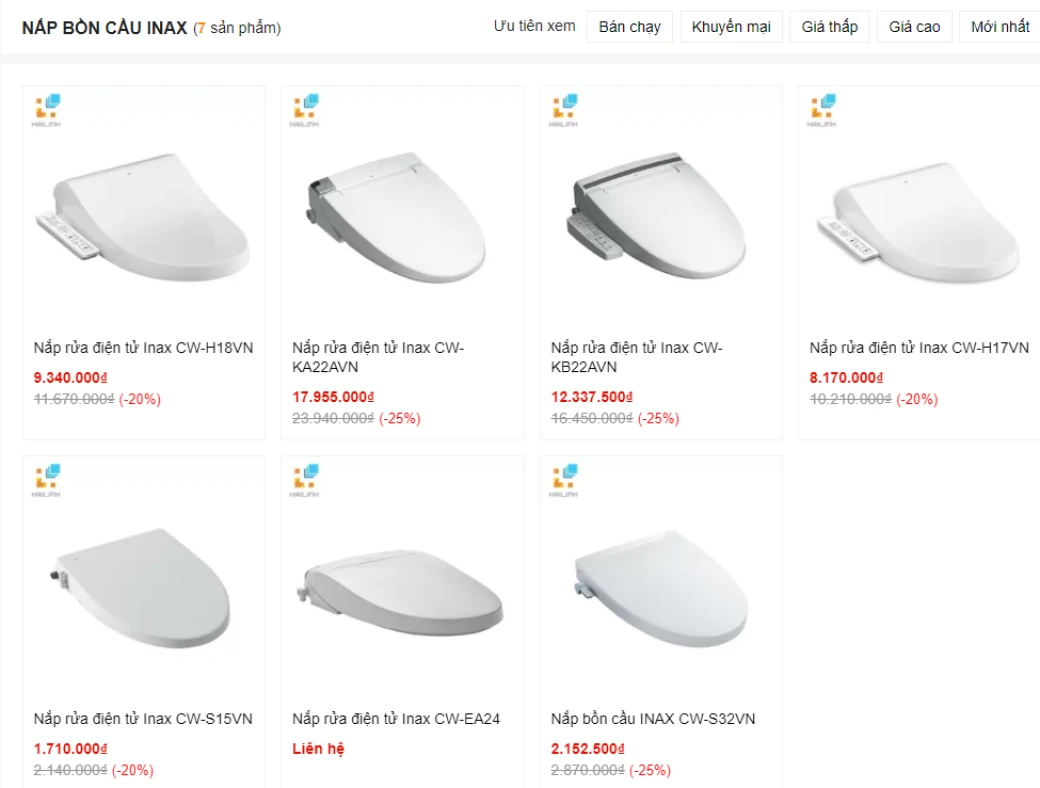
Task: Click Nắp rửa điện tử Inax CW-H17VN title
Action: [x=919, y=348]
